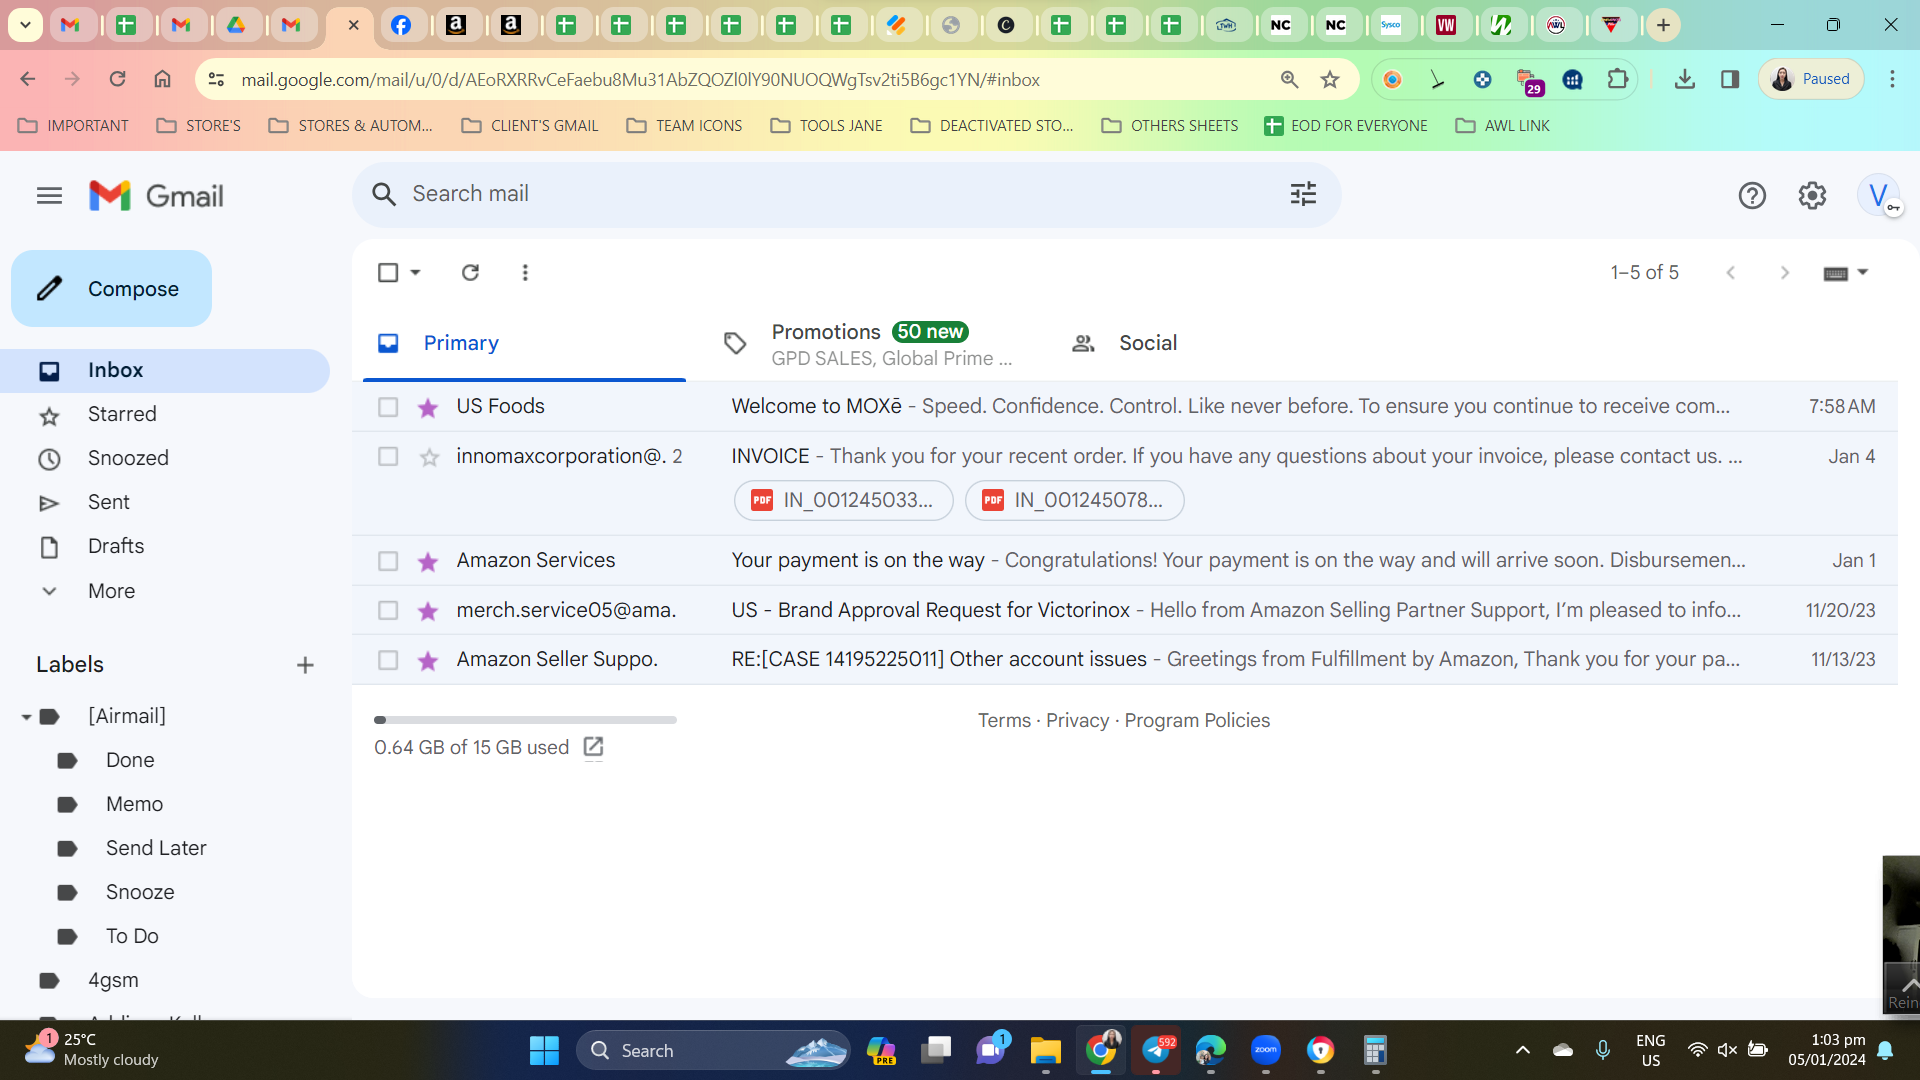The image size is (1920, 1080).
Task: Click the Windows taskbar Search box
Action: pyautogui.click(x=714, y=1050)
